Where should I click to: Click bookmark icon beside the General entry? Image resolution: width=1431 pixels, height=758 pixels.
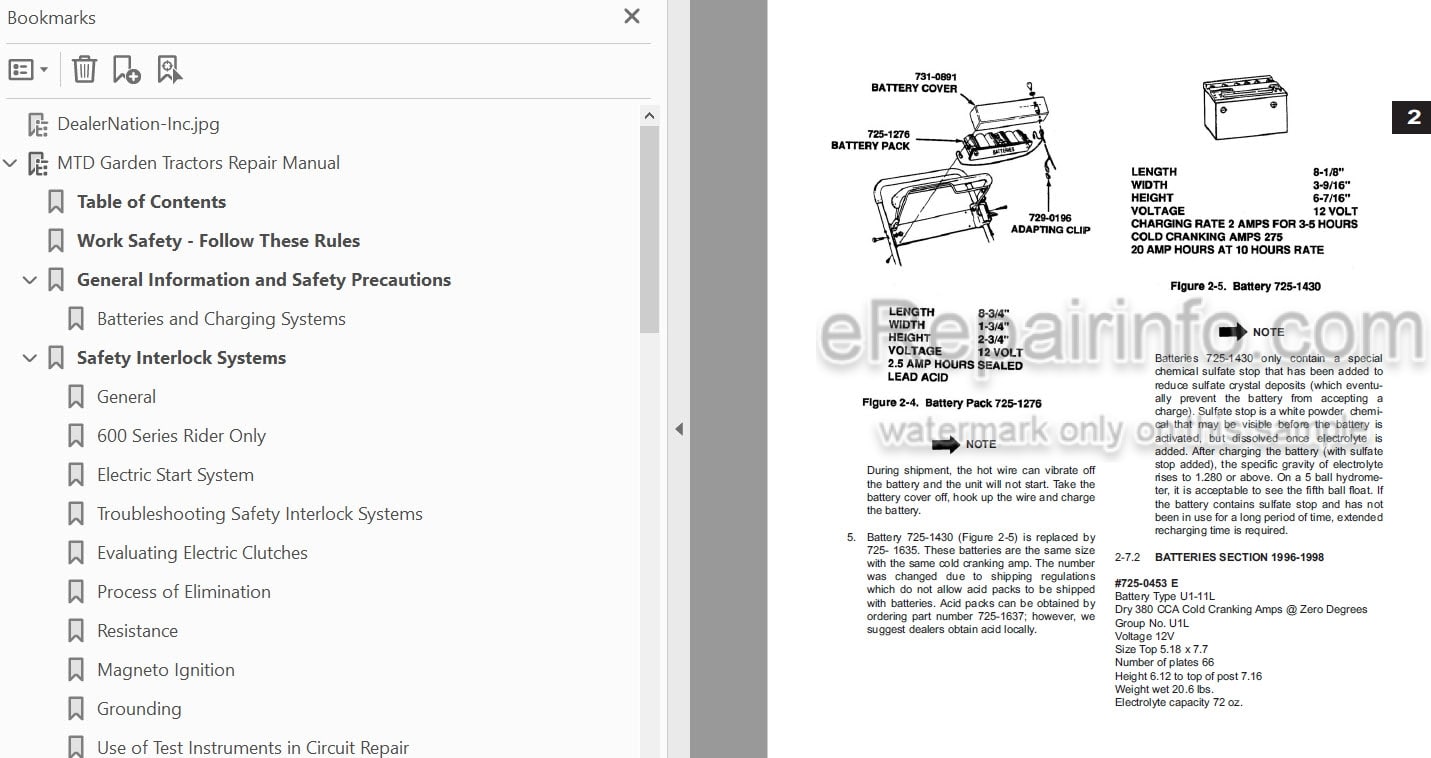tap(76, 397)
